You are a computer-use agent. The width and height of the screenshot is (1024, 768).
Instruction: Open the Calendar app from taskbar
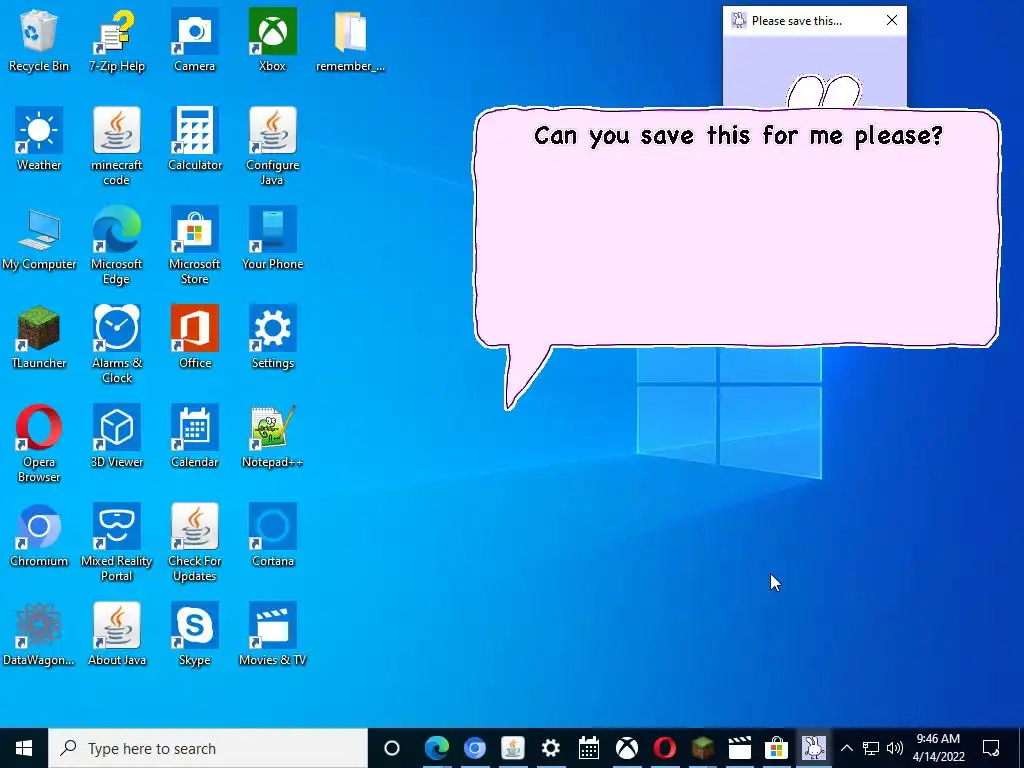[x=588, y=748]
